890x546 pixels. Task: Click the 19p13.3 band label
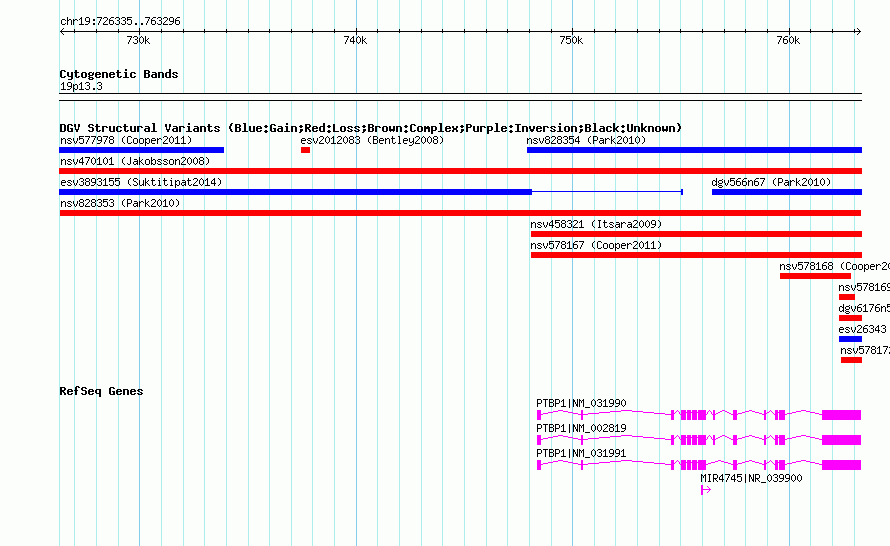pos(81,86)
